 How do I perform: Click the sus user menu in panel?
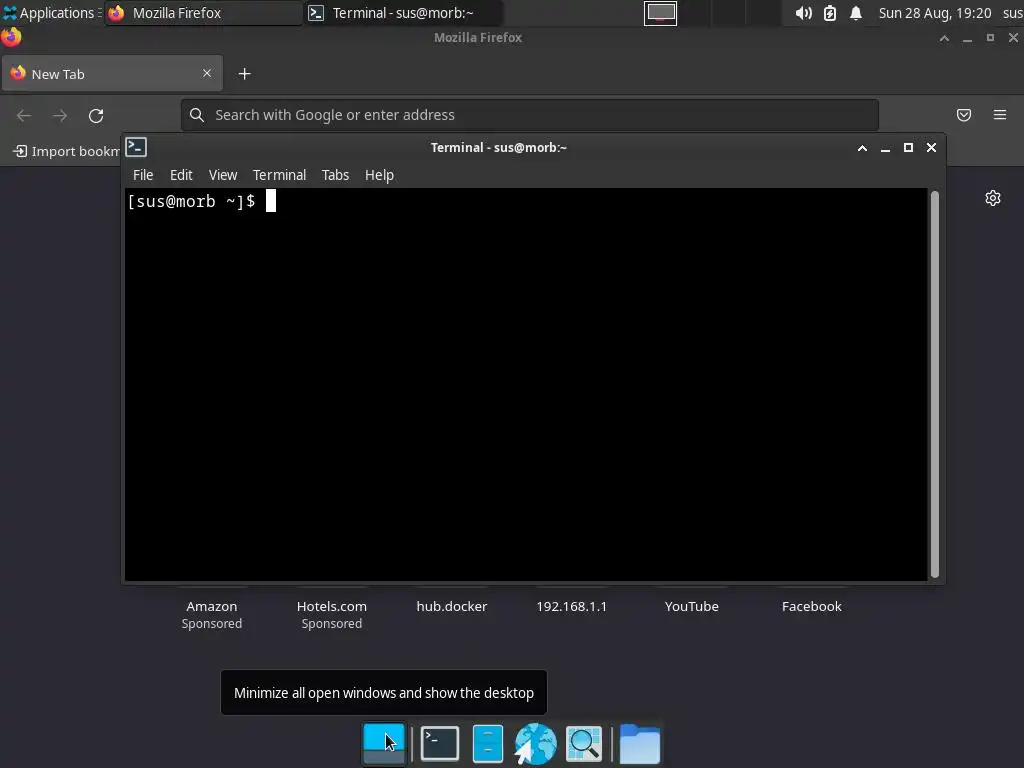point(1012,13)
